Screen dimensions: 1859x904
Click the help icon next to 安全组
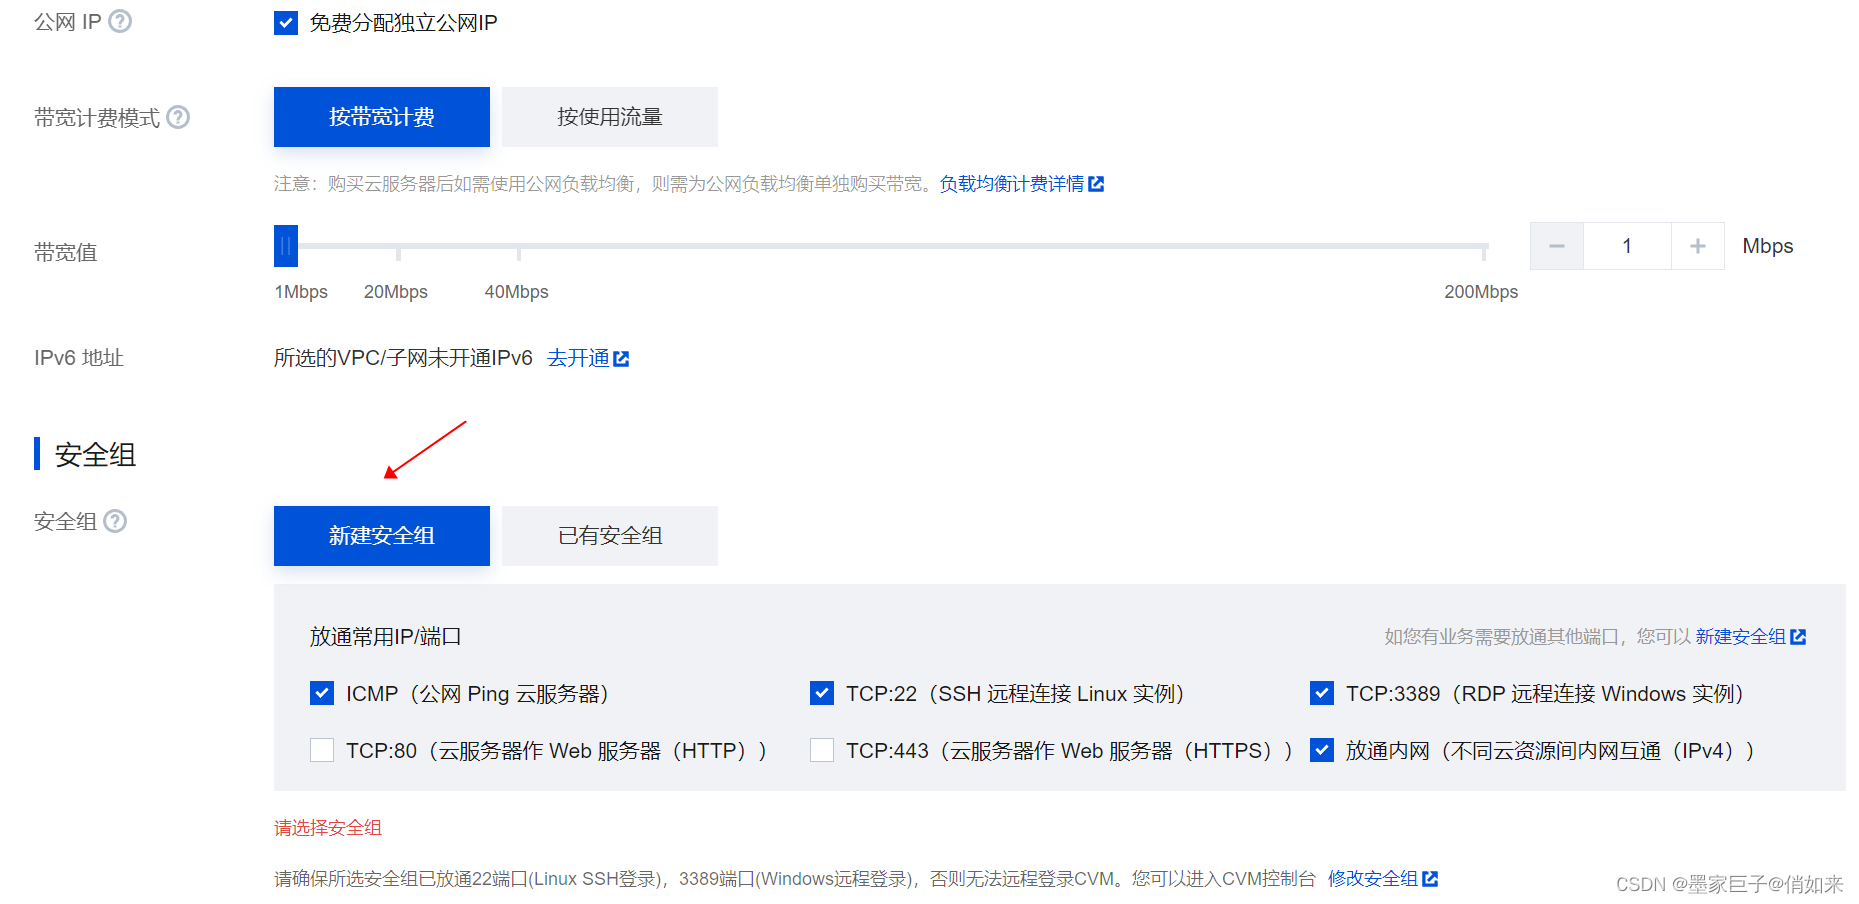coord(115,520)
